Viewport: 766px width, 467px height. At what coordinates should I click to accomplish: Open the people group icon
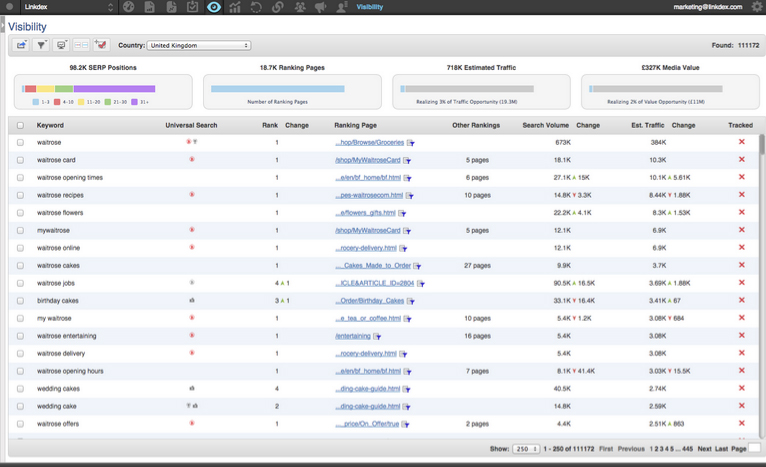click(x=299, y=7)
